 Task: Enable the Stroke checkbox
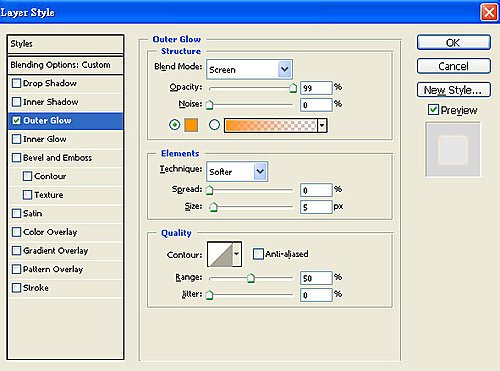point(16,288)
